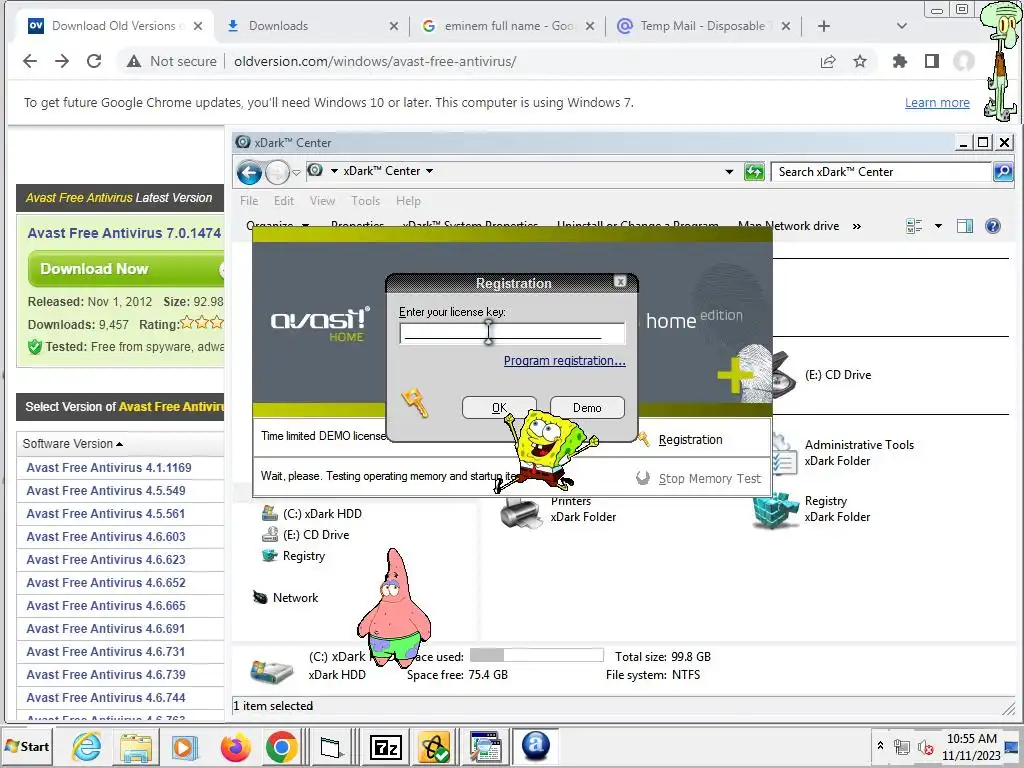Open the Tools menu in xDark Center
This screenshot has width=1024, height=768.
point(365,201)
